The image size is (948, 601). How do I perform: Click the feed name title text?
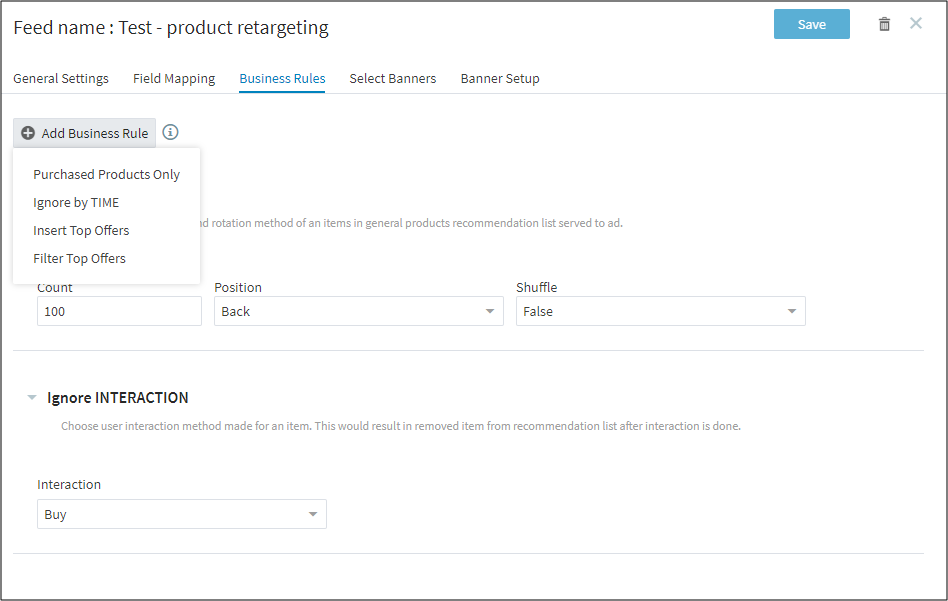click(171, 28)
